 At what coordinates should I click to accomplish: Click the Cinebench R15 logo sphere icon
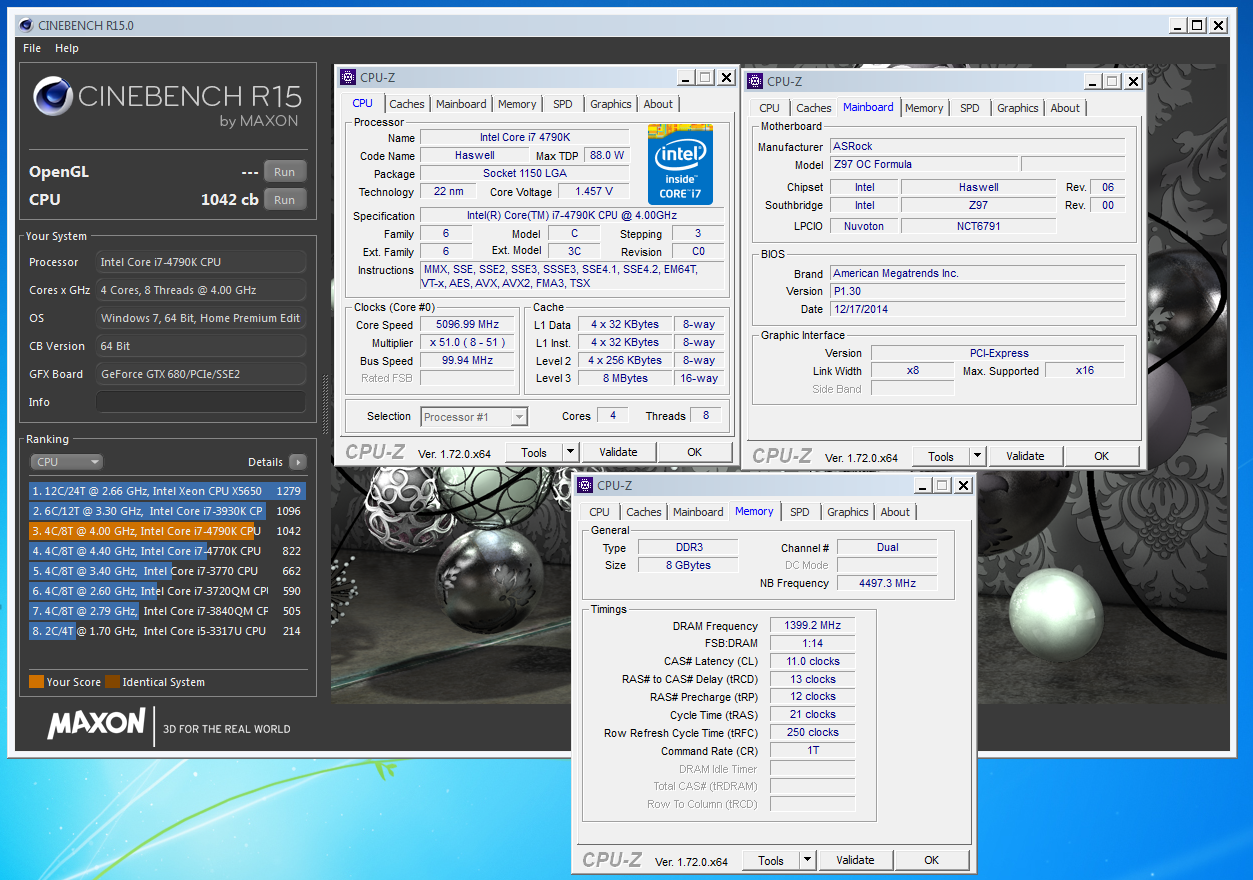[x=52, y=97]
